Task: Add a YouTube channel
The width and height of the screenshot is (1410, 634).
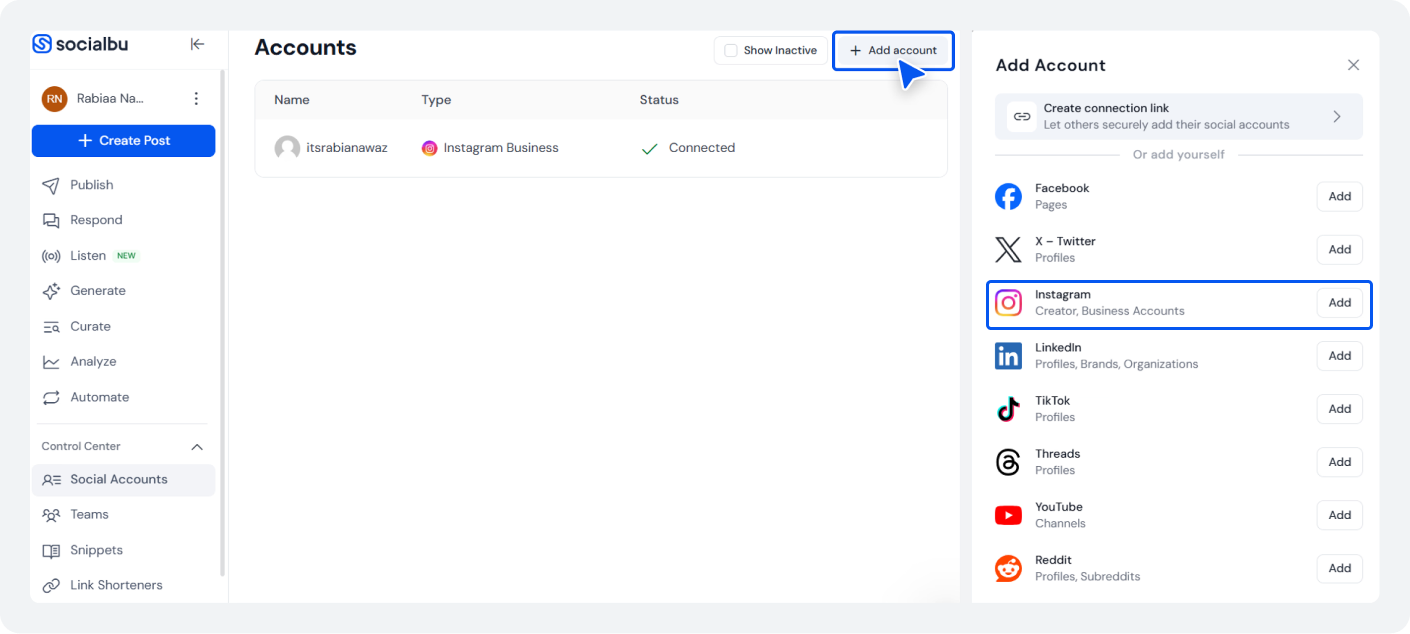Action: pos(1339,515)
